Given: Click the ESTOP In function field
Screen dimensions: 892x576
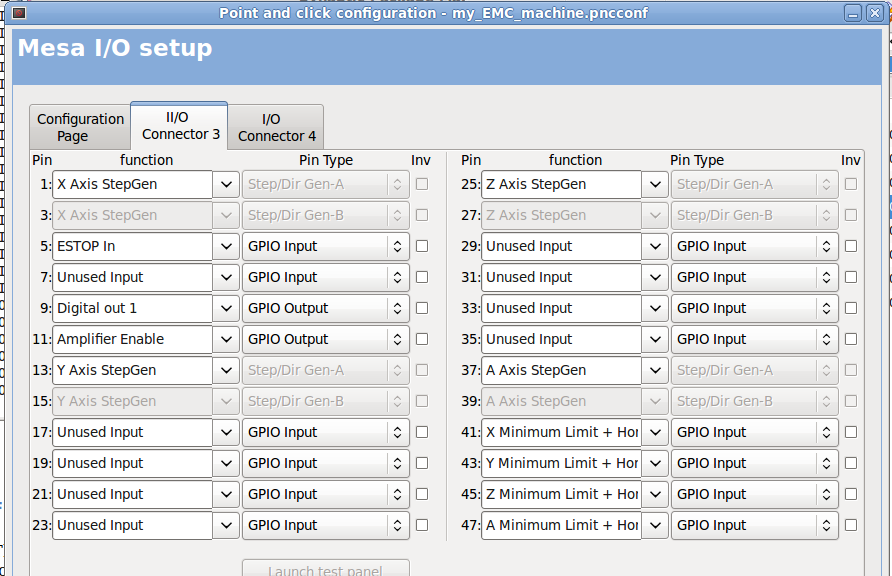Looking at the screenshot, I should 132,246.
